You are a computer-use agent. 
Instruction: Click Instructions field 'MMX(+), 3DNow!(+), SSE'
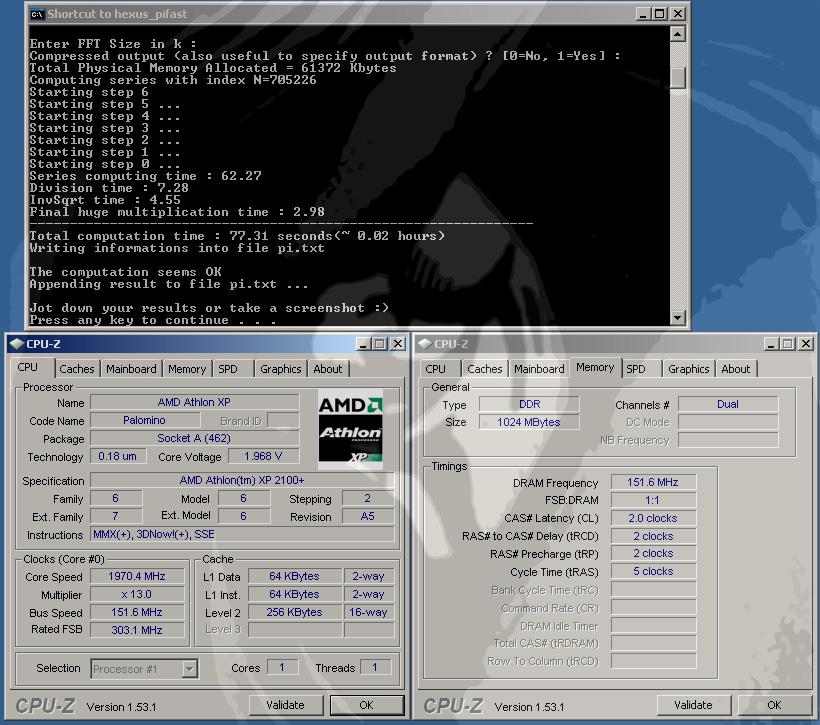pyautogui.click(x=242, y=534)
